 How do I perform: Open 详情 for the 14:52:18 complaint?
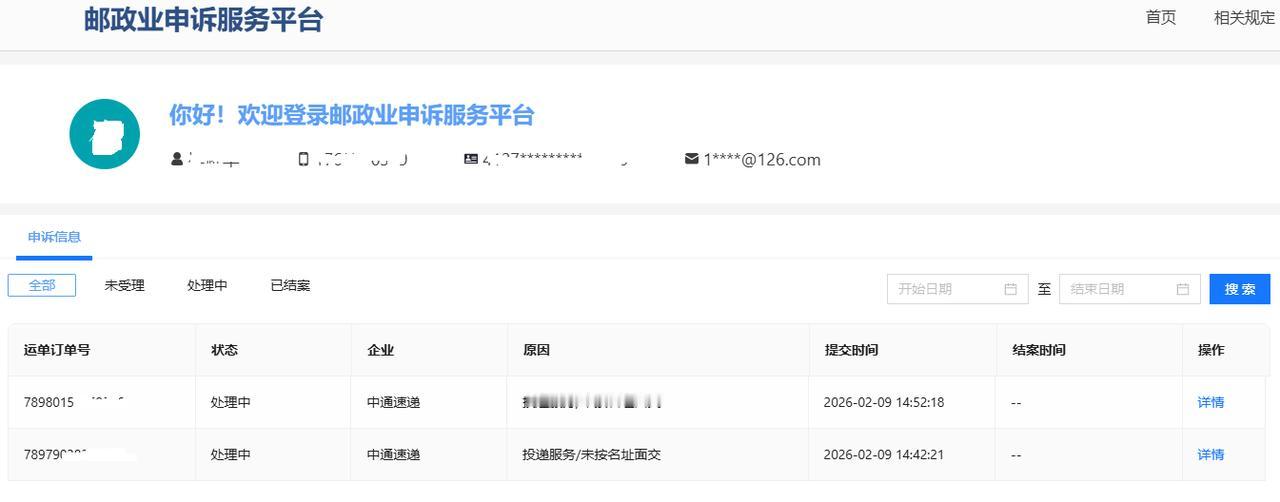coord(1211,402)
